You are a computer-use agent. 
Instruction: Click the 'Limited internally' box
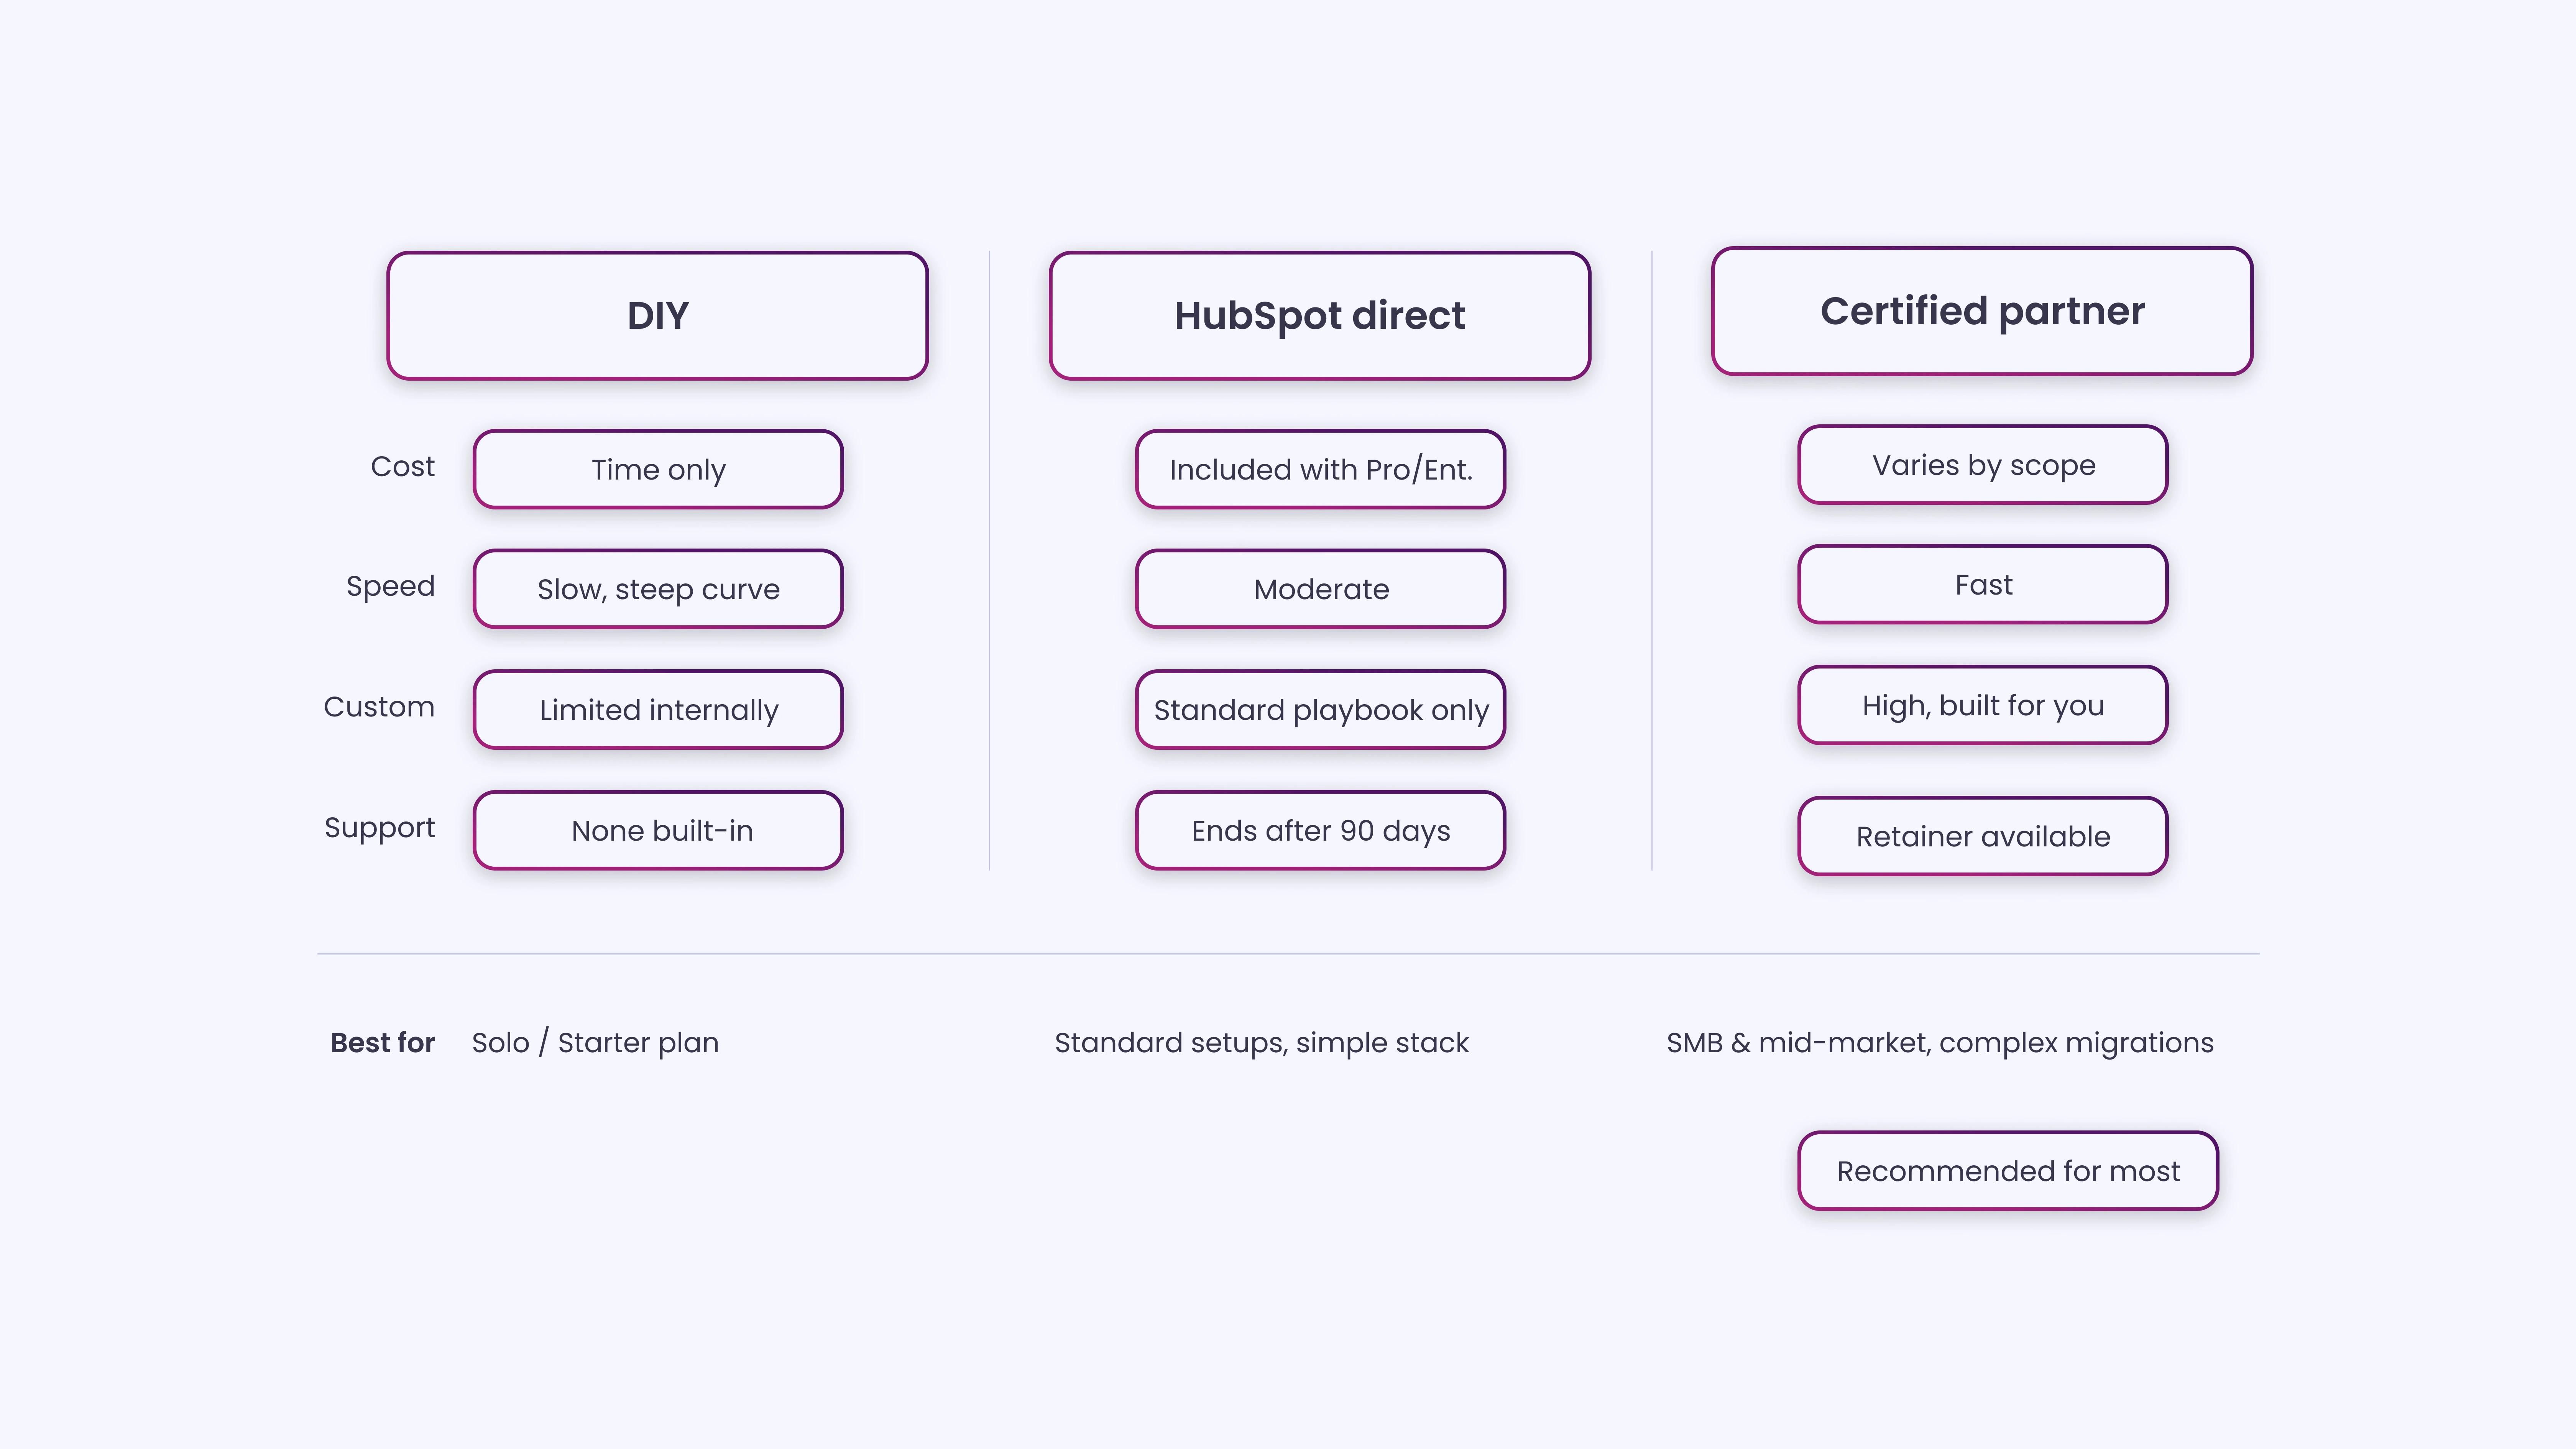coord(658,709)
